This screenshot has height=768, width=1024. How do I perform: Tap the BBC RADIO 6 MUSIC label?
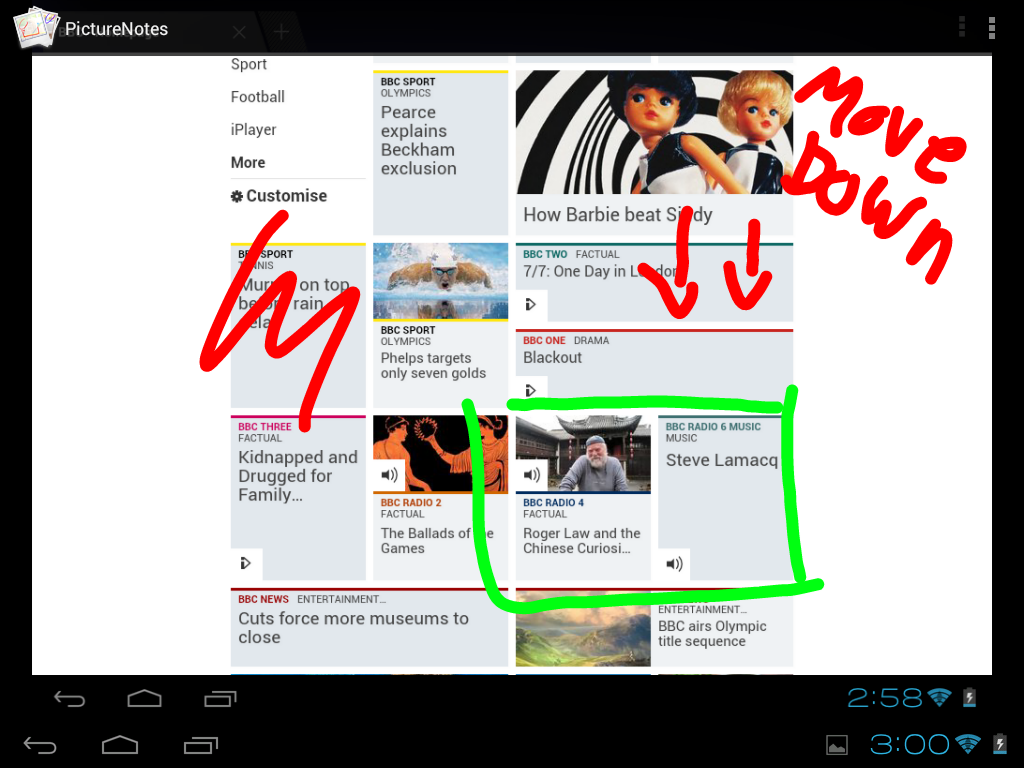713,426
